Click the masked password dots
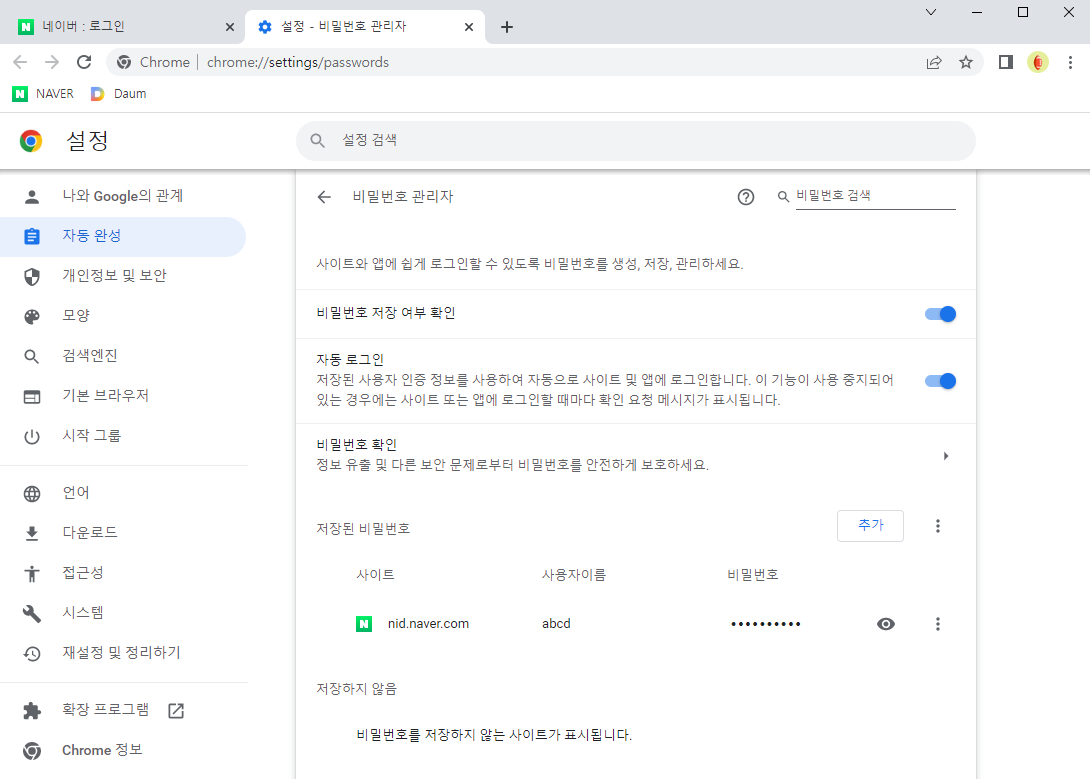The width and height of the screenshot is (1090, 779). pyautogui.click(x=765, y=624)
